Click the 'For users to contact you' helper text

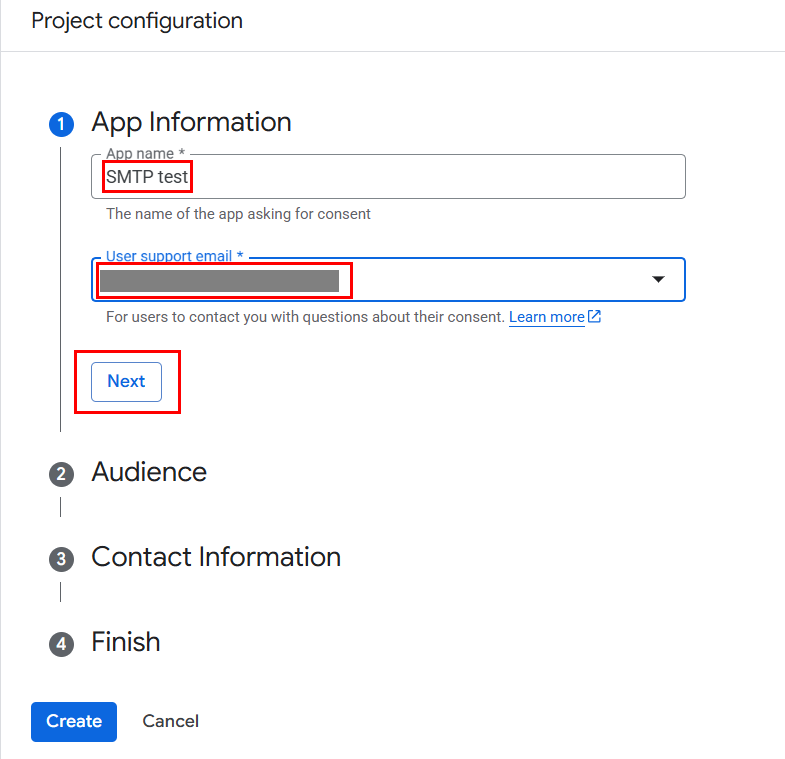tap(305, 317)
